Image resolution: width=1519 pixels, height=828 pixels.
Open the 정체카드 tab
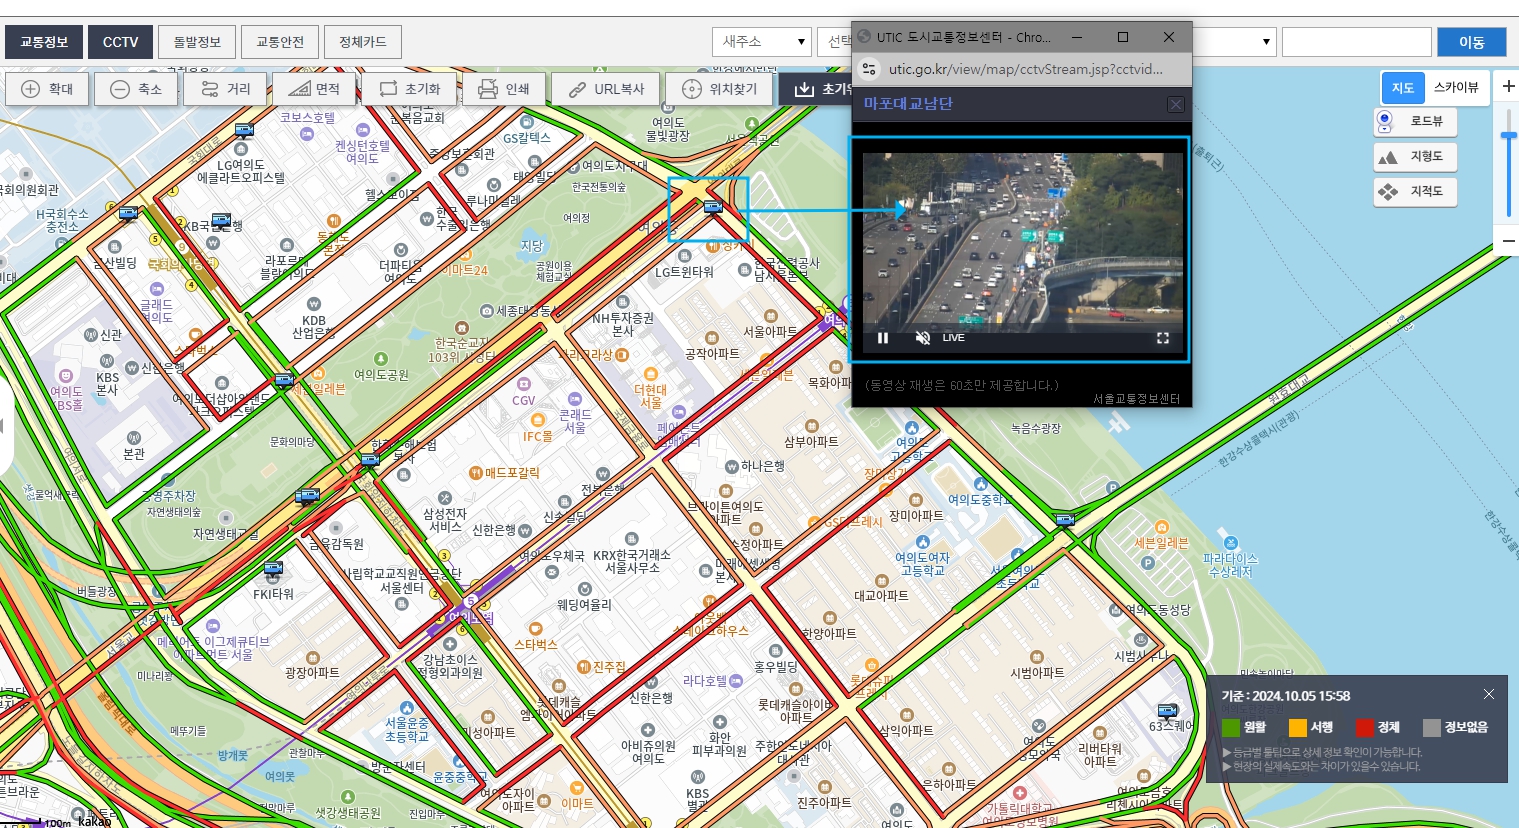(x=362, y=42)
